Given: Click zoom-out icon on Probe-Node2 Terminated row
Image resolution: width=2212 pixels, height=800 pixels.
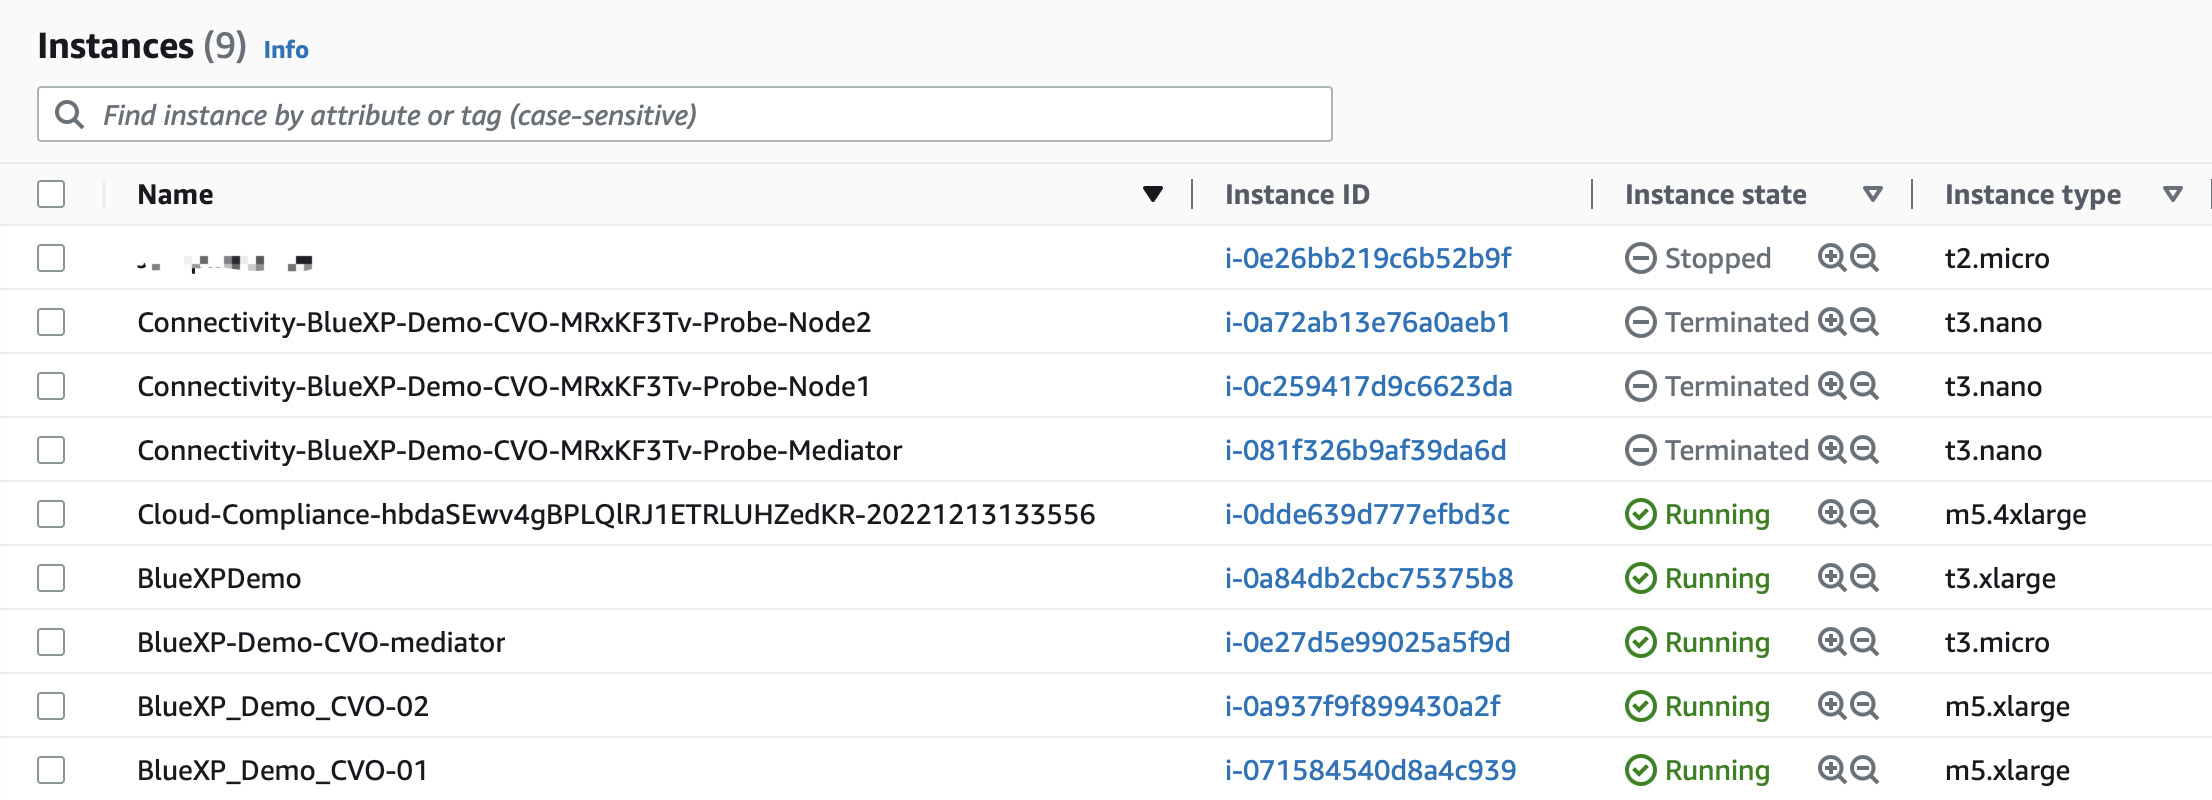Looking at the screenshot, I should coord(1864,322).
